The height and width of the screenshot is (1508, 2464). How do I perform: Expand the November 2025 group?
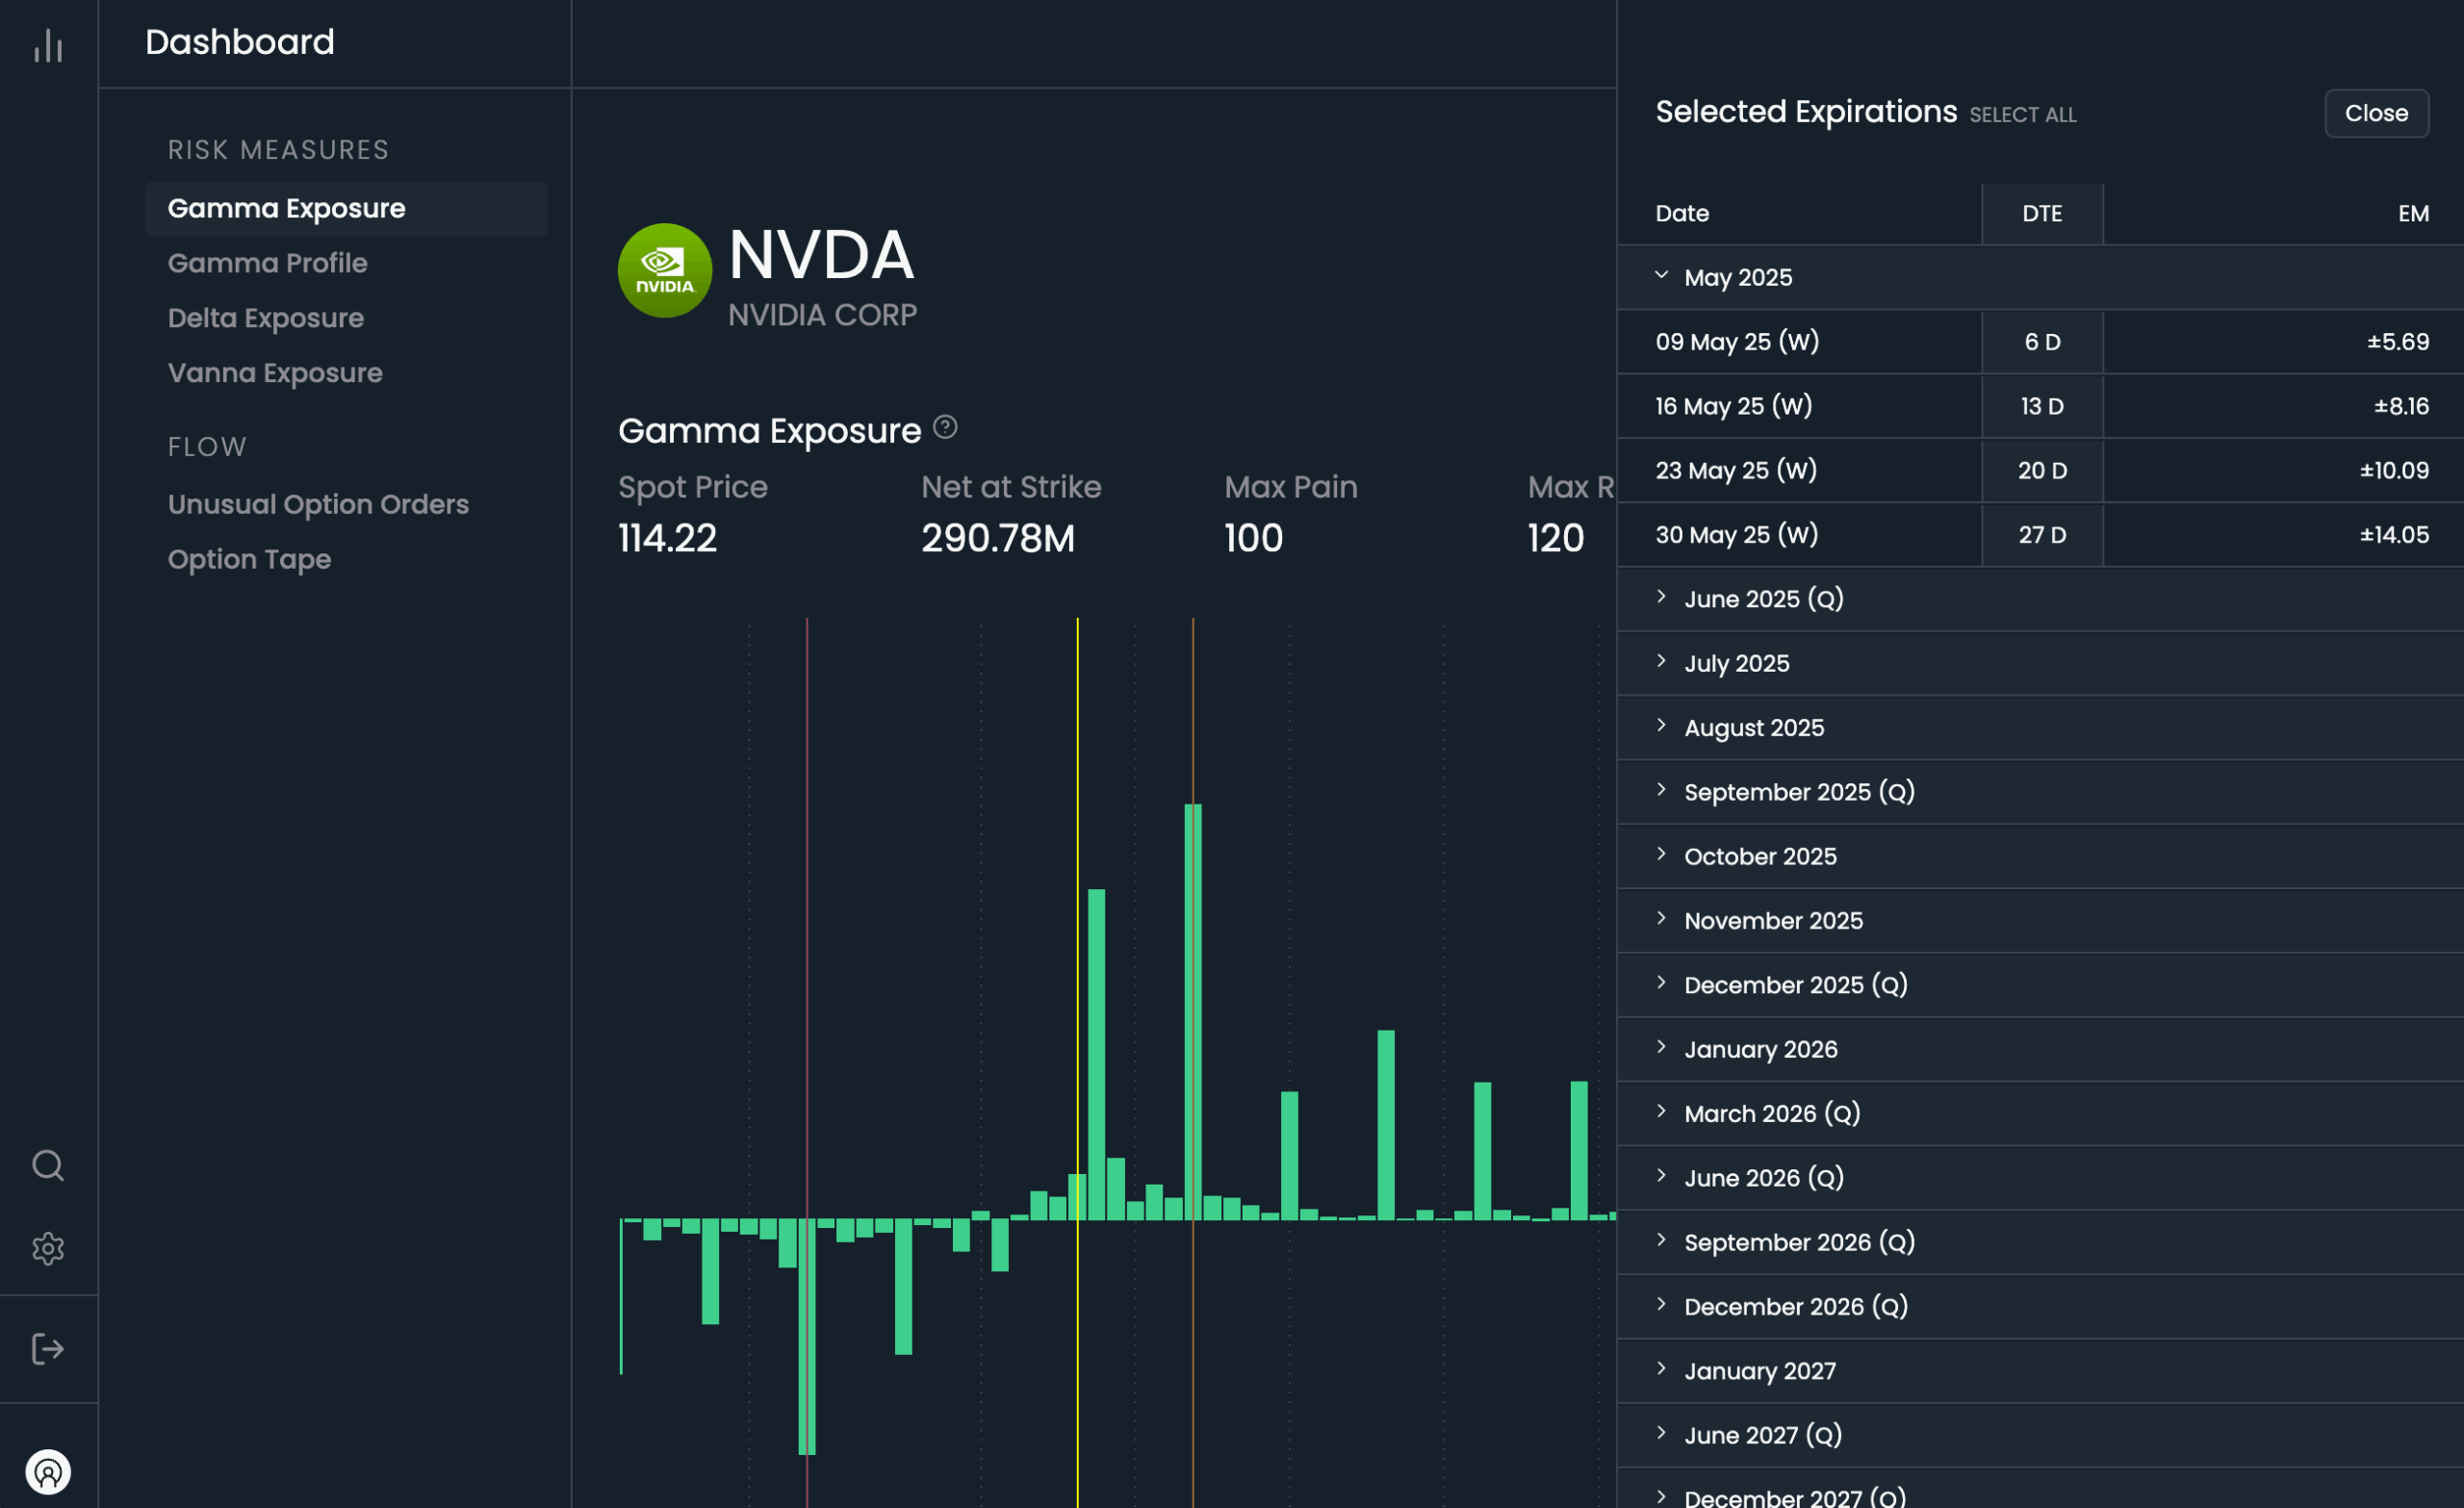2040,921
